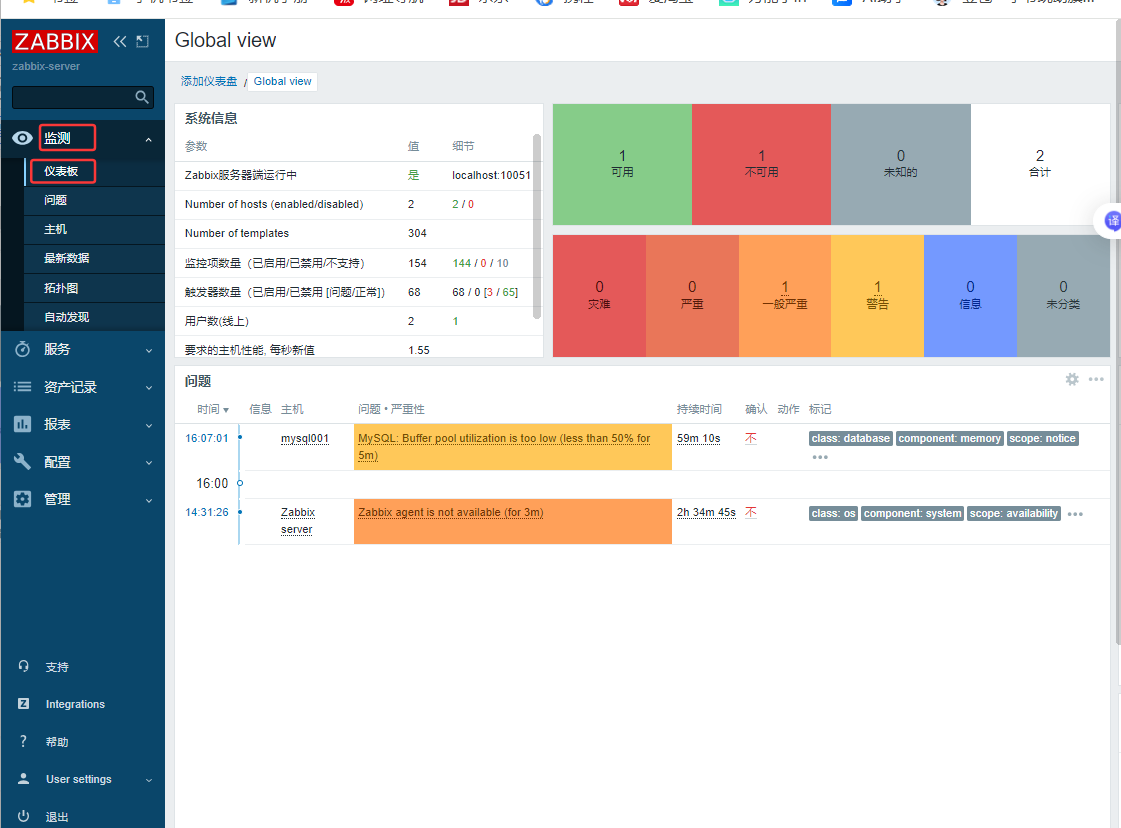Click 16:07:01 problem time link
Viewport: 1121px width, 828px height.
point(207,438)
